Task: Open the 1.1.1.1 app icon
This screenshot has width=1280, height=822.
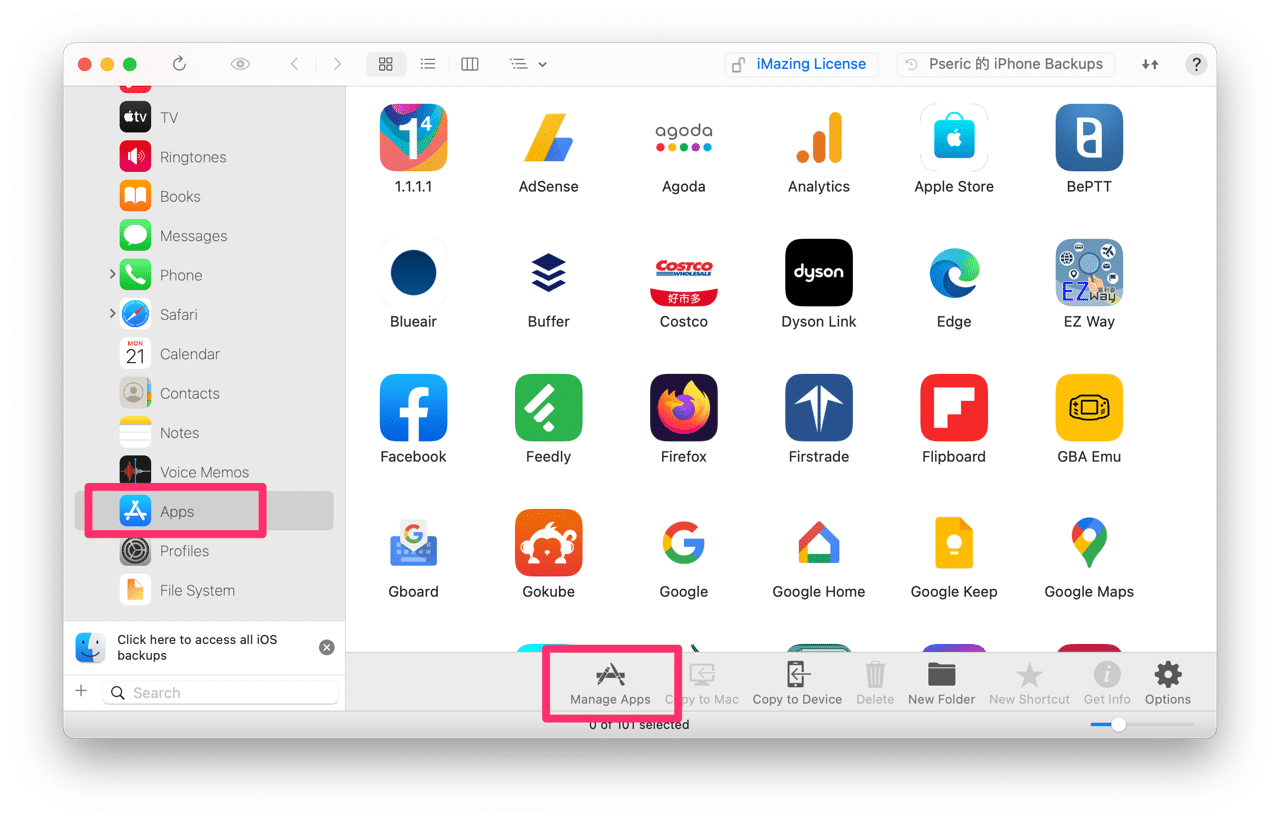Action: point(413,138)
